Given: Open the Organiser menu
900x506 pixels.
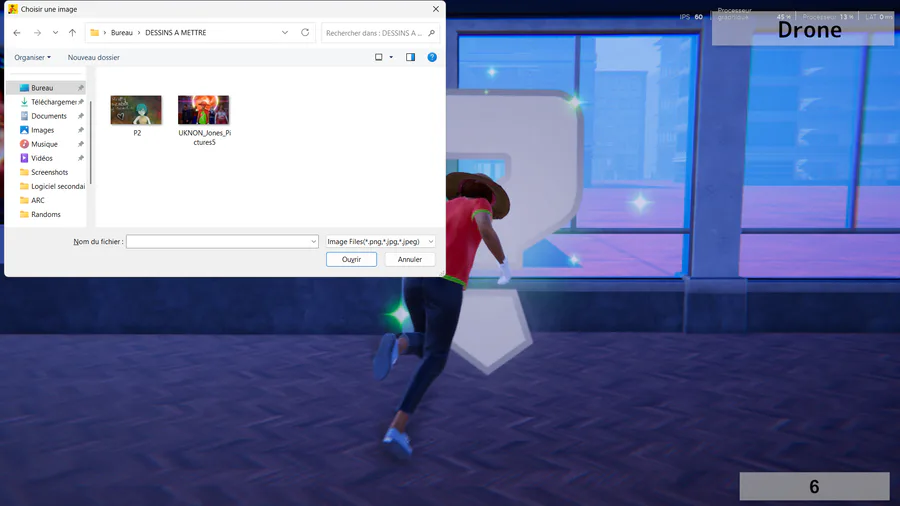Looking at the screenshot, I should coord(33,57).
